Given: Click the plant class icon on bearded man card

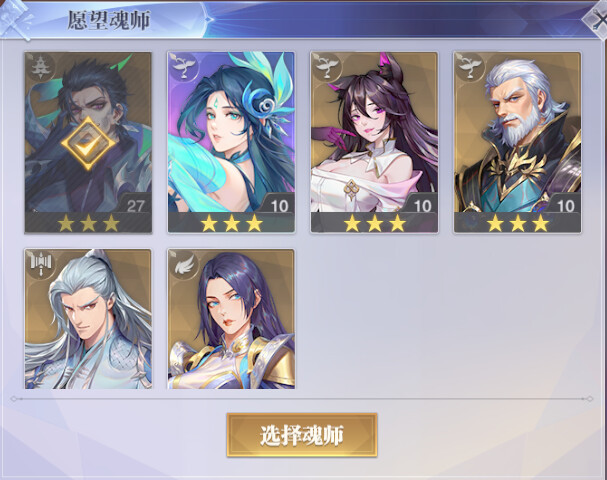Looking at the screenshot, I should 468,67.
